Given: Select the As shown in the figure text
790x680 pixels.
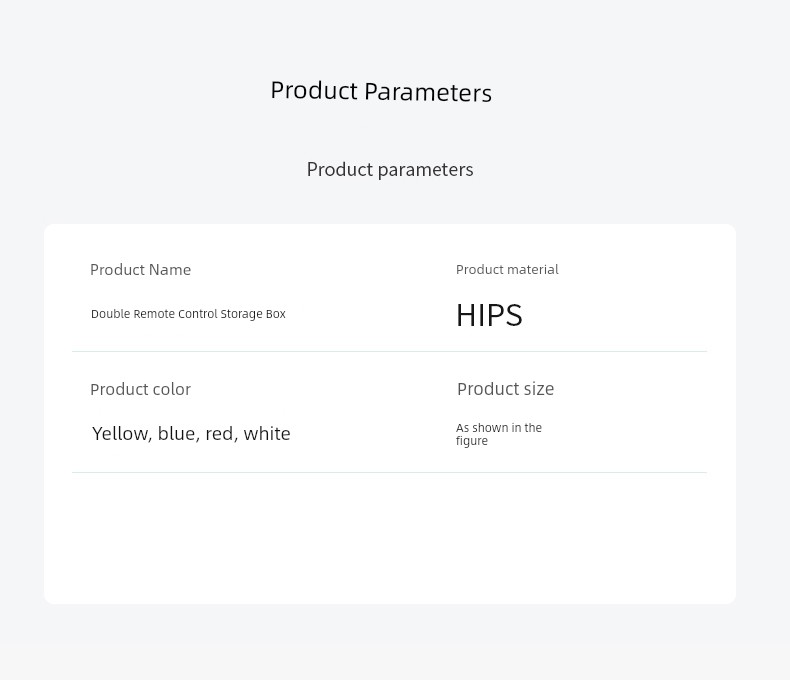Looking at the screenshot, I should pyautogui.click(x=499, y=434).
